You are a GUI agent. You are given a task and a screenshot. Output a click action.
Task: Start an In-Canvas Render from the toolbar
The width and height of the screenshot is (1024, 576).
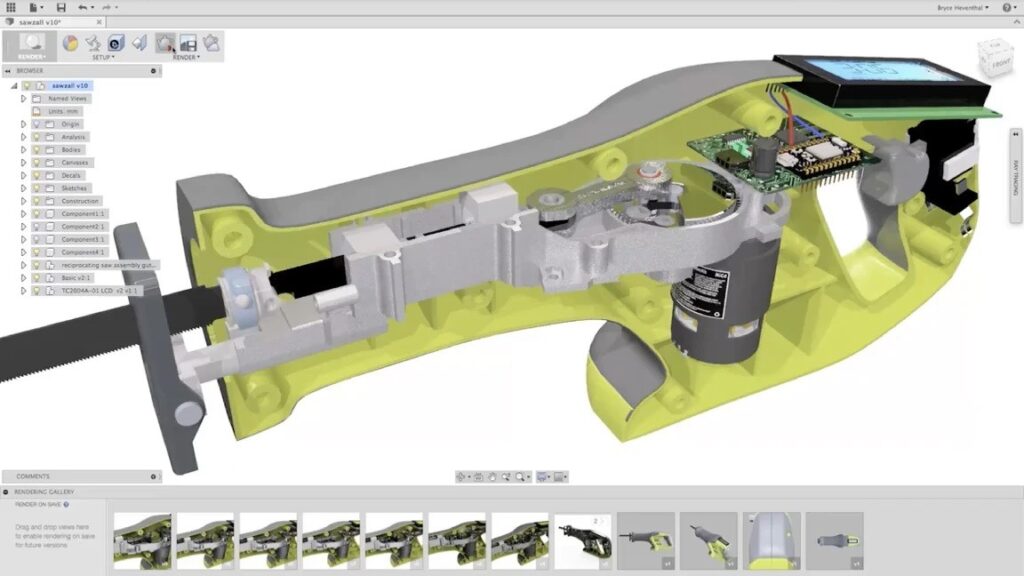(x=164, y=43)
